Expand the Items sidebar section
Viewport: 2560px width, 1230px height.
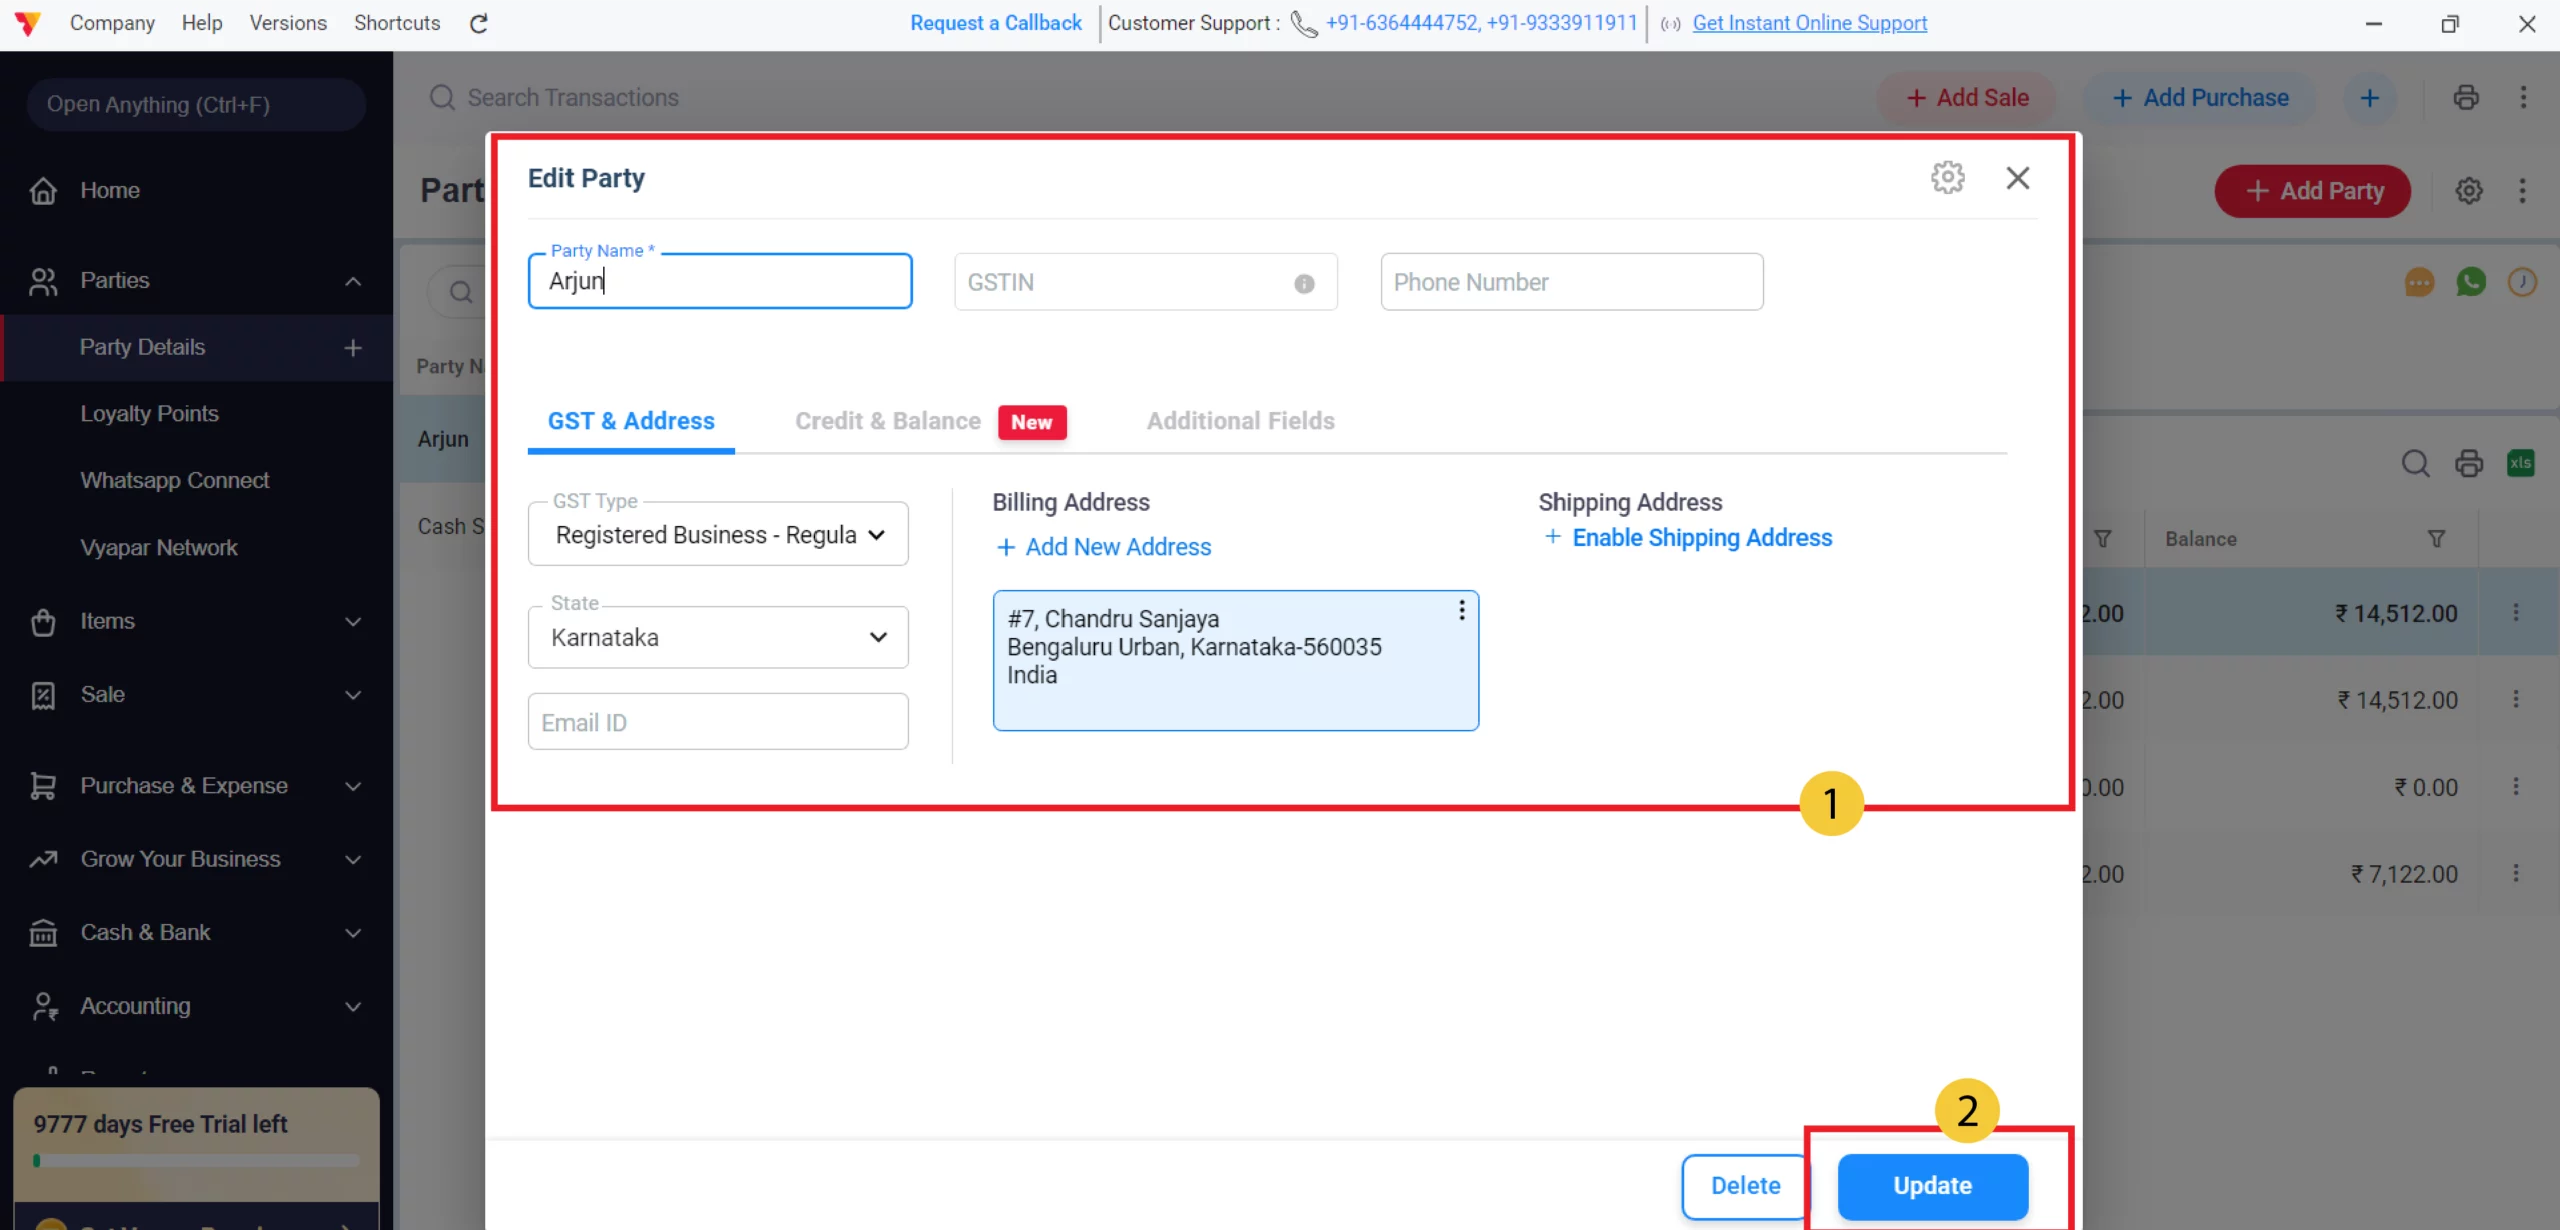pos(352,621)
